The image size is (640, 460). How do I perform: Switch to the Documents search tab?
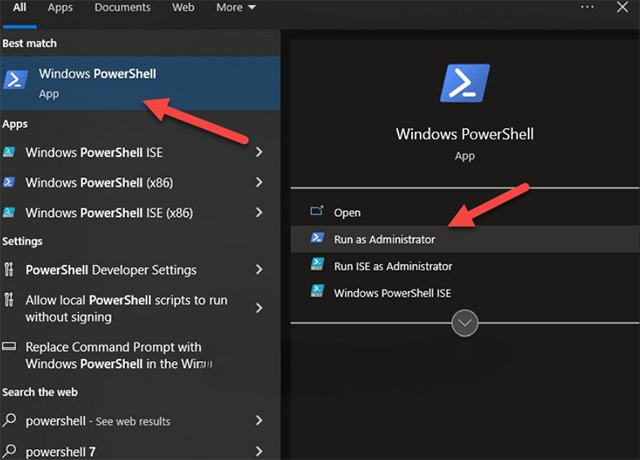click(122, 7)
